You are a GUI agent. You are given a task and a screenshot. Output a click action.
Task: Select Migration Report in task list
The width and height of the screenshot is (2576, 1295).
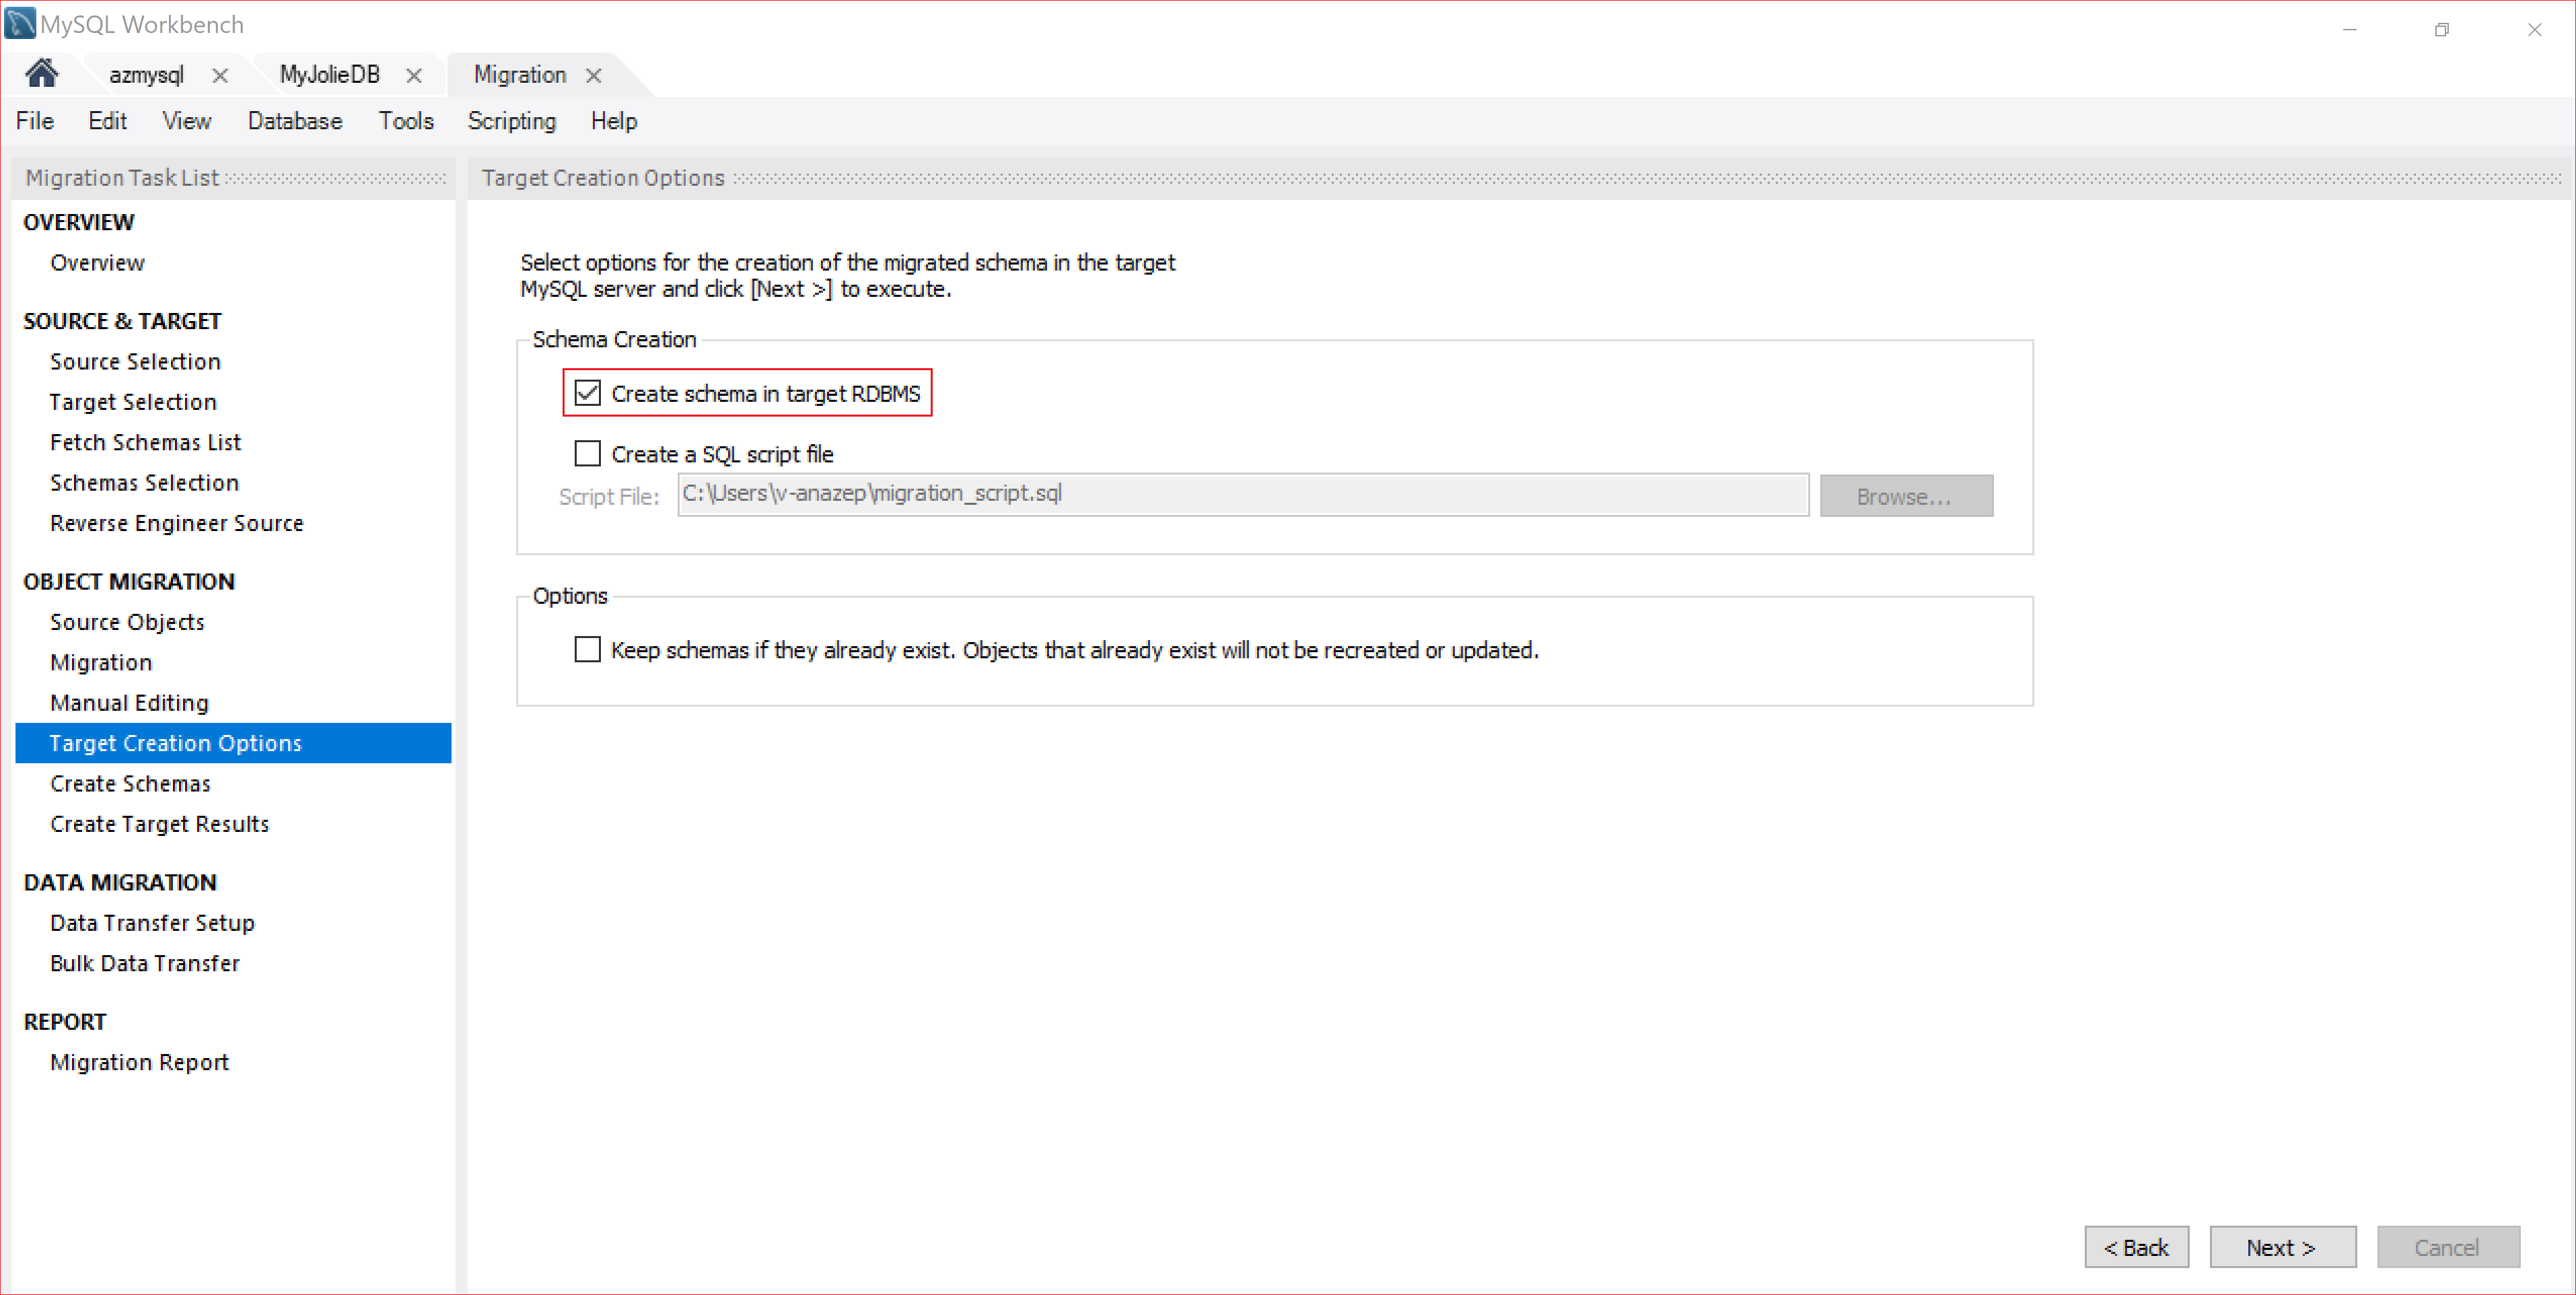[137, 1061]
